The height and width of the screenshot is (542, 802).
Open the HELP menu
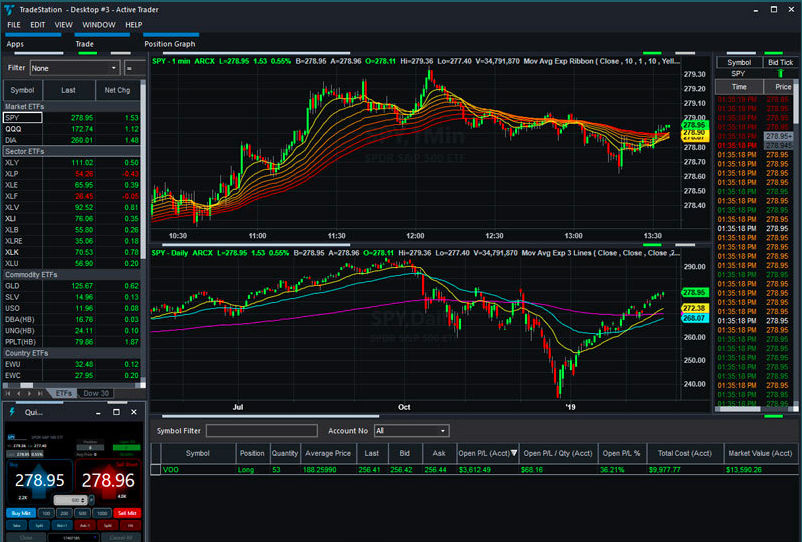click(133, 25)
